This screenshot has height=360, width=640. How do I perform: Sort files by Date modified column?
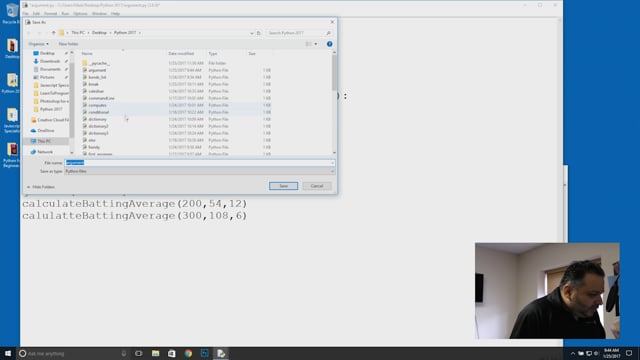tap(181, 53)
